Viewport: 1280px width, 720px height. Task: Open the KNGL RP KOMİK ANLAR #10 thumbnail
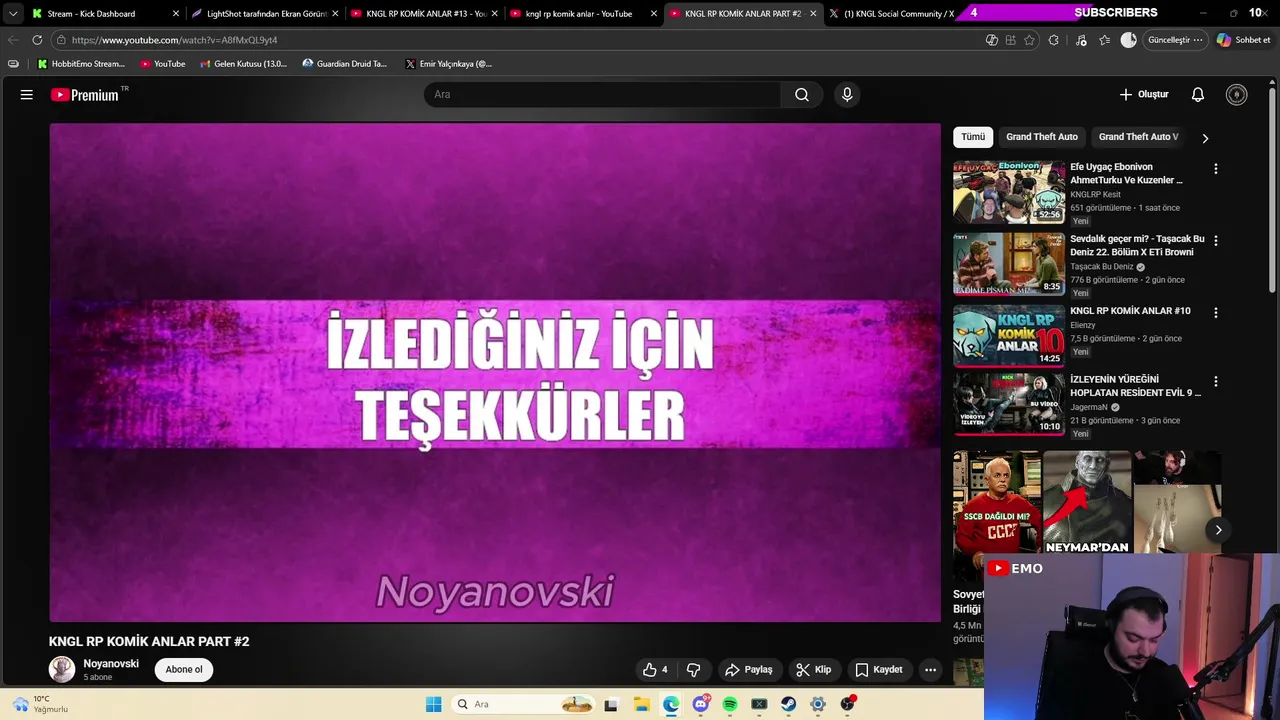(x=1009, y=336)
